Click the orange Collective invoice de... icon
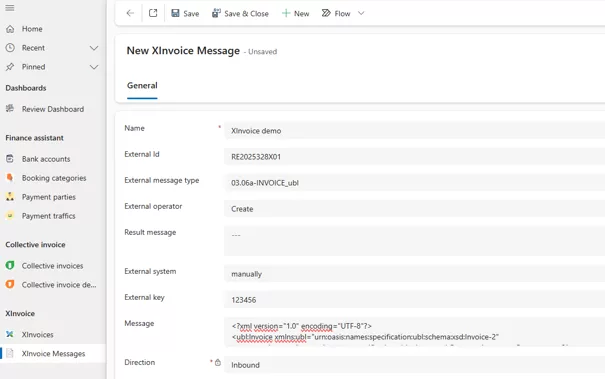 point(10,284)
